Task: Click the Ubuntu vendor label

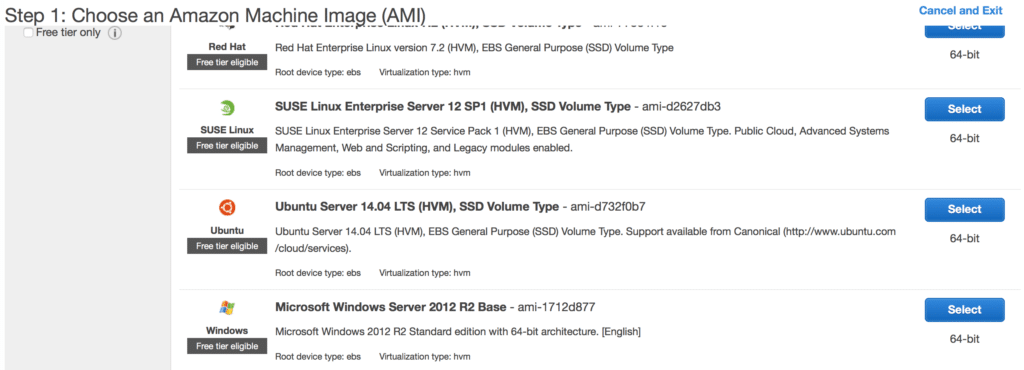Action: [227, 230]
